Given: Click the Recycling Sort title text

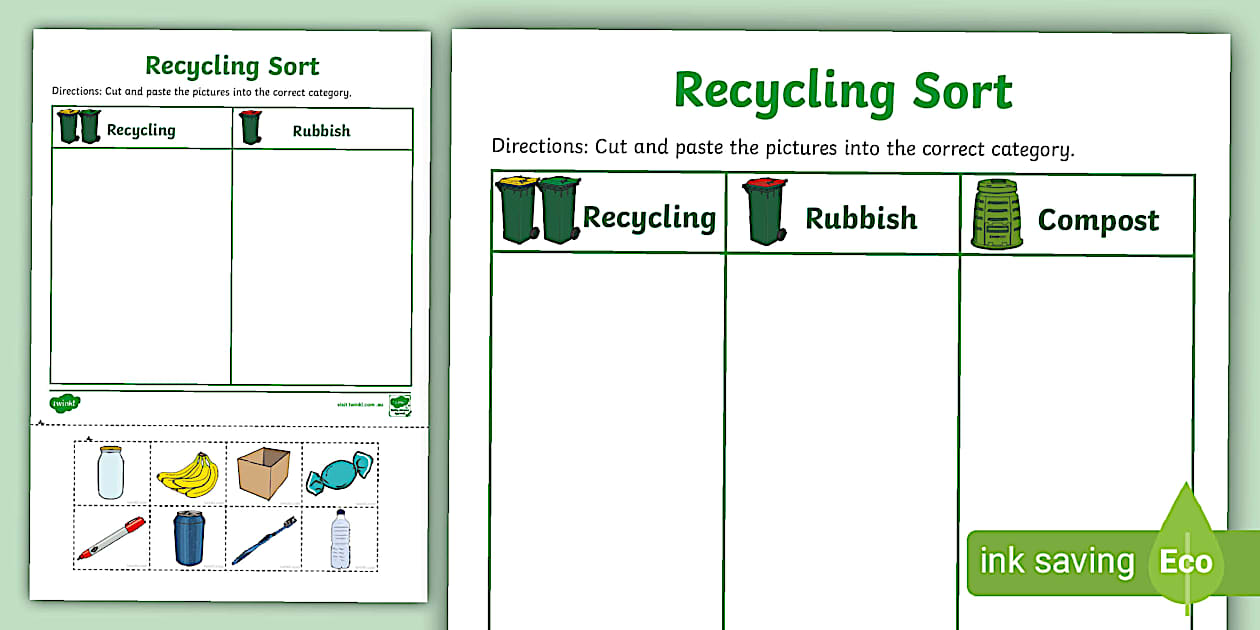Looking at the screenshot, I should tap(842, 90).
